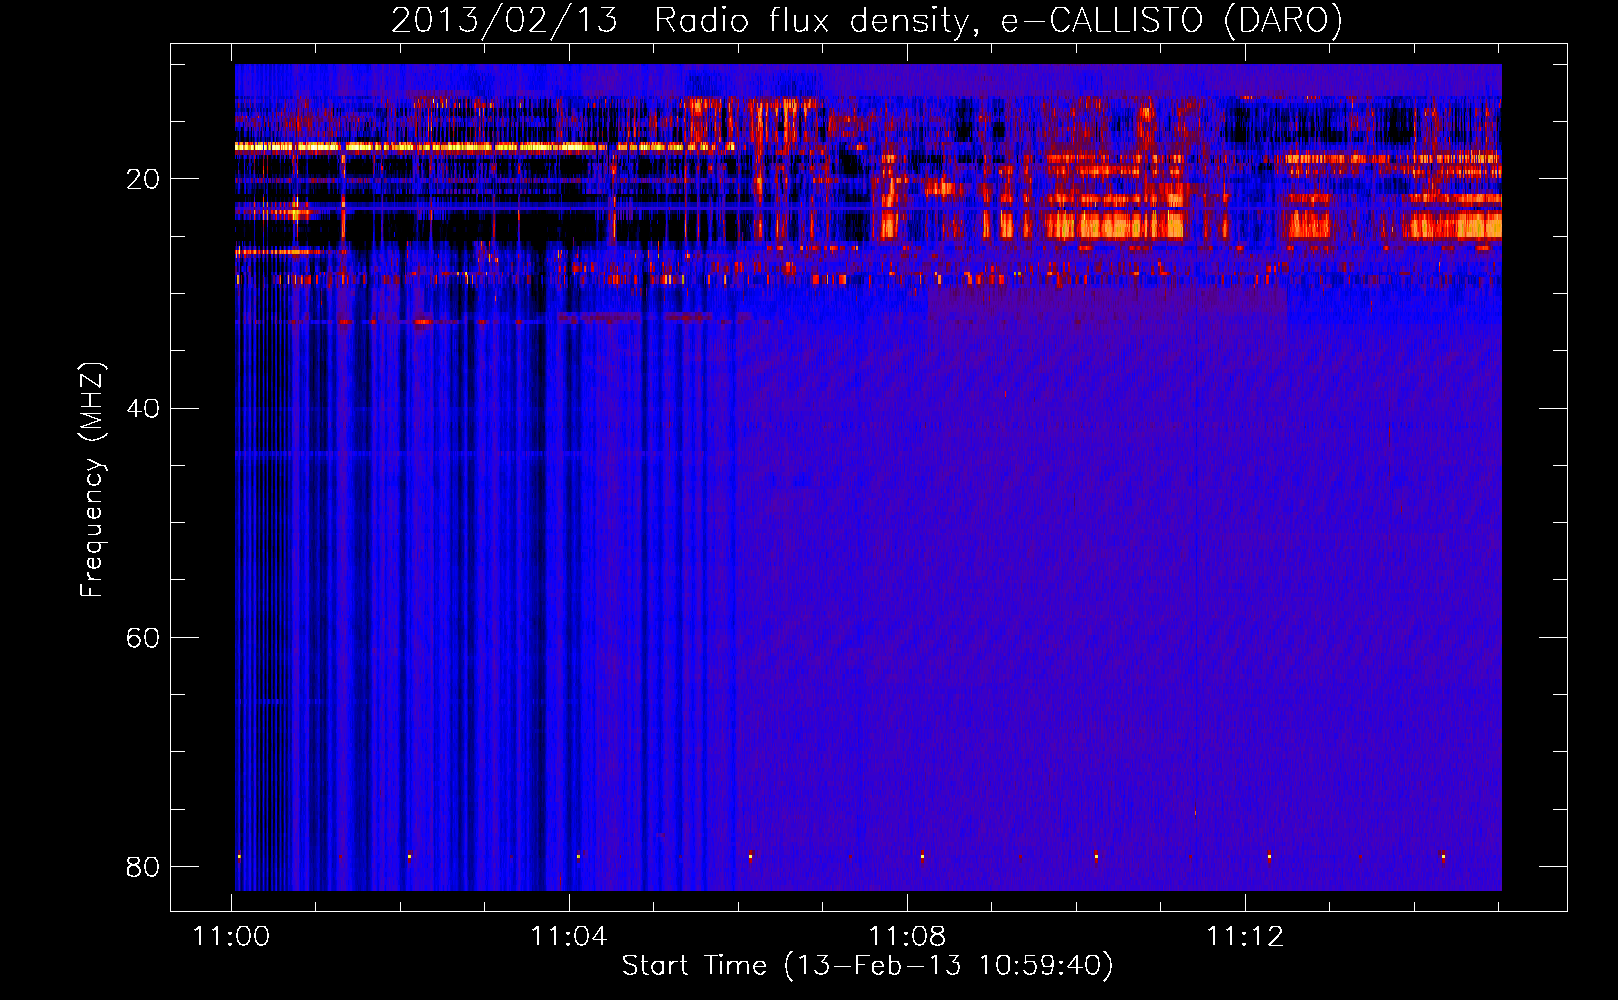Screen dimensions: 1618x1000
Task: Click the 80 frequency axis label
Action: tap(142, 867)
